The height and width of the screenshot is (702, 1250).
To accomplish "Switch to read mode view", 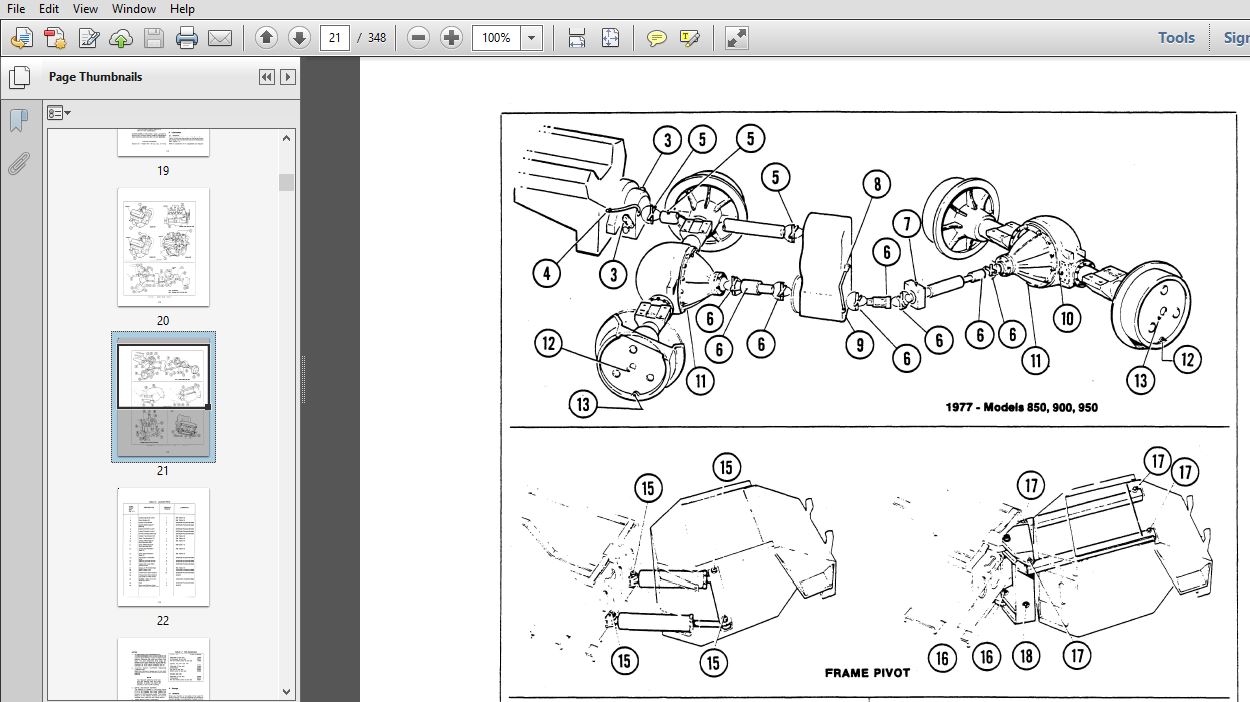I will click(x=736, y=38).
